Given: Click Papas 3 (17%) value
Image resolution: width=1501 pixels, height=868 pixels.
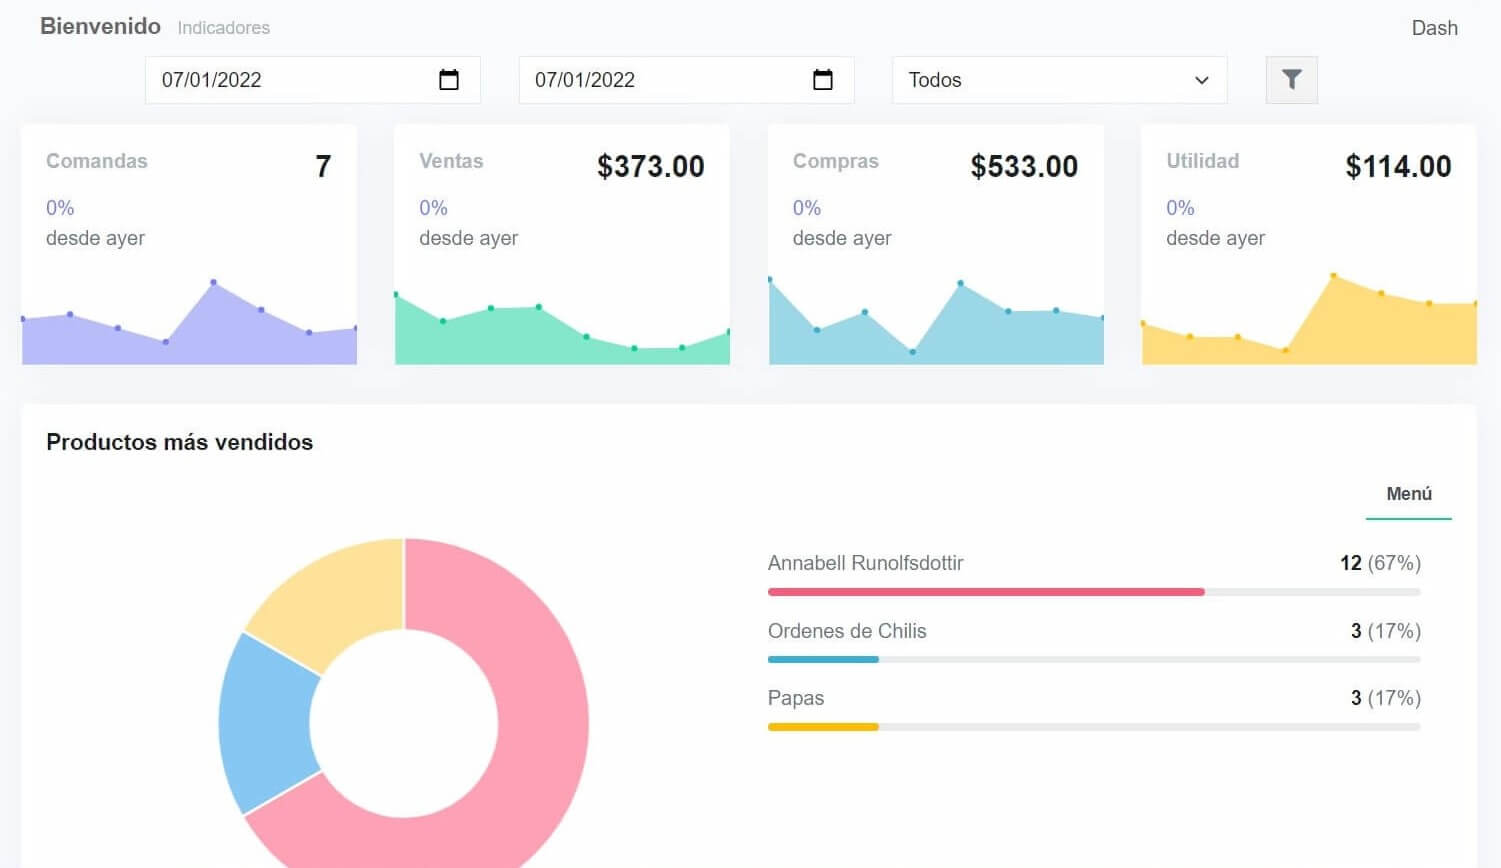Looking at the screenshot, I should 1385,698.
